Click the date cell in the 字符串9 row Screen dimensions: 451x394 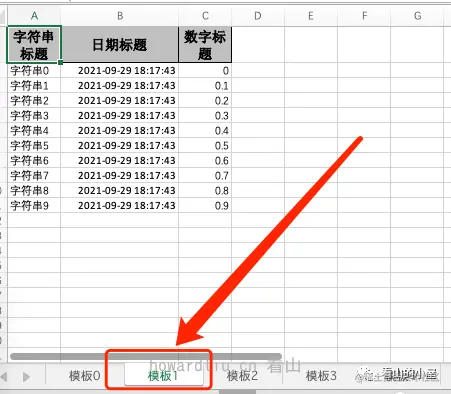[120, 205]
